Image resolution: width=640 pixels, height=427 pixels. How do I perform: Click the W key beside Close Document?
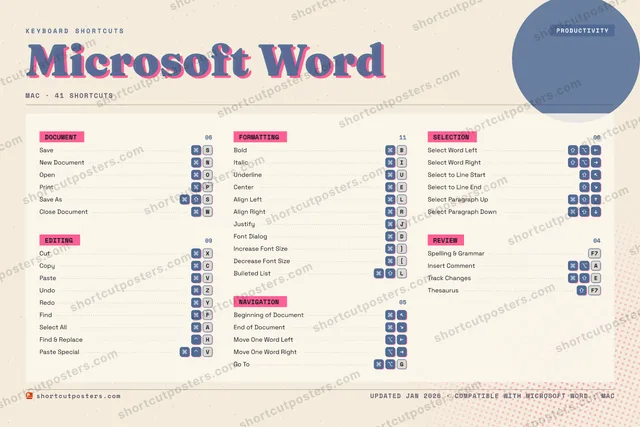(x=208, y=211)
